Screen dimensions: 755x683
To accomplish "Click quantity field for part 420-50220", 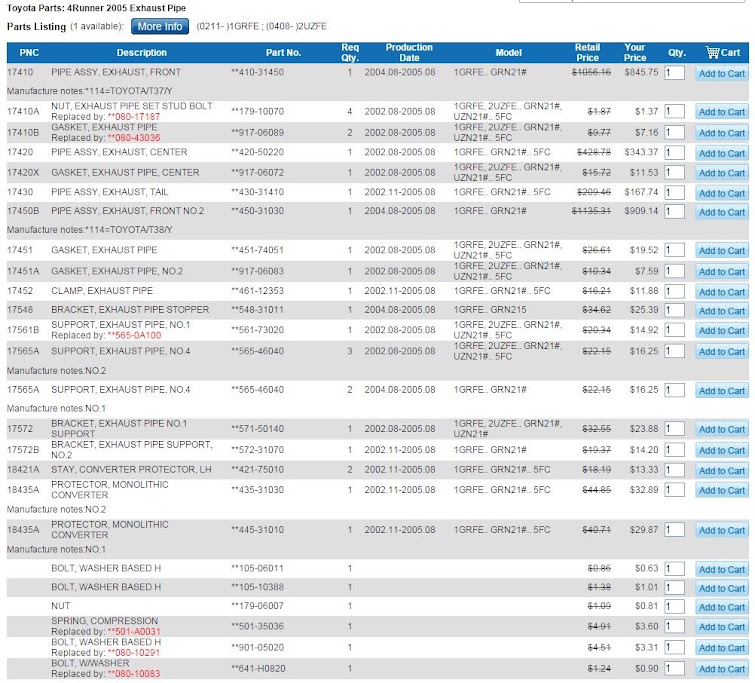I will coord(674,153).
